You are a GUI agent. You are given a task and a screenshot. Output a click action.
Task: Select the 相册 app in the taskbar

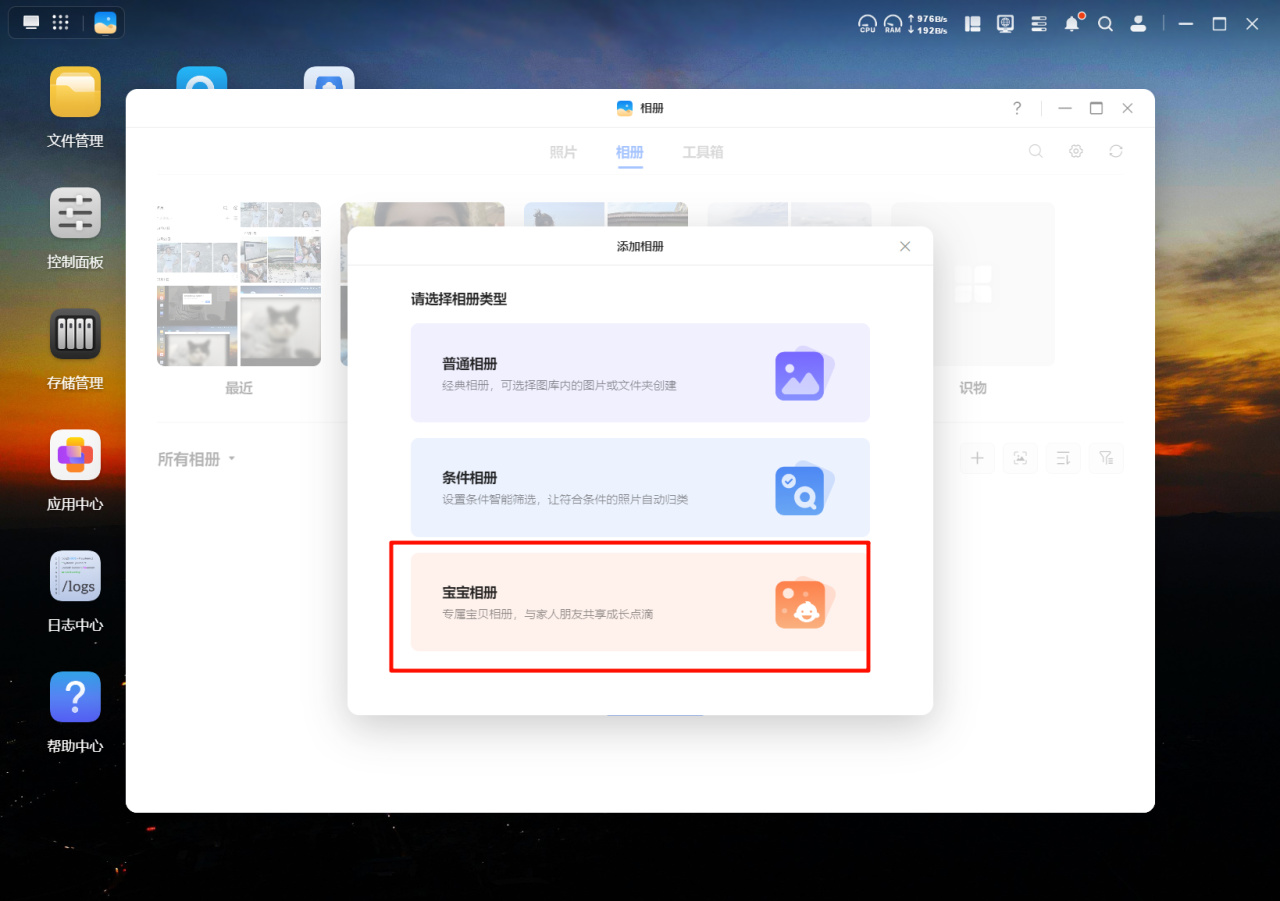[105, 23]
